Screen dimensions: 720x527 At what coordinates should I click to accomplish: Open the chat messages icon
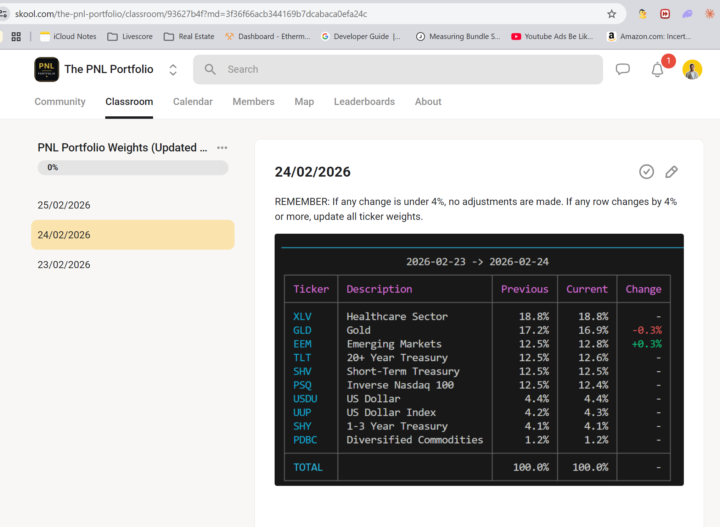point(622,69)
